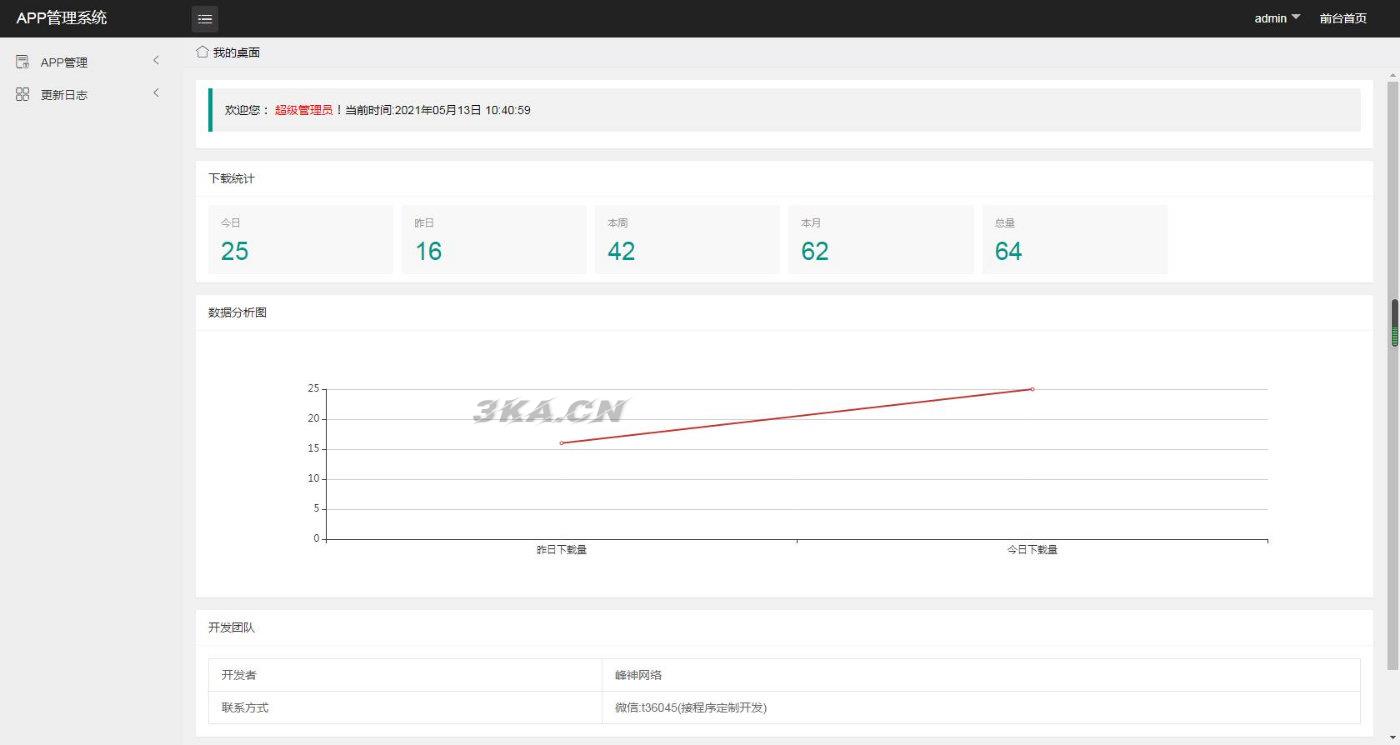
Task: Click the APP管理系统 logo title
Action: click(x=62, y=18)
